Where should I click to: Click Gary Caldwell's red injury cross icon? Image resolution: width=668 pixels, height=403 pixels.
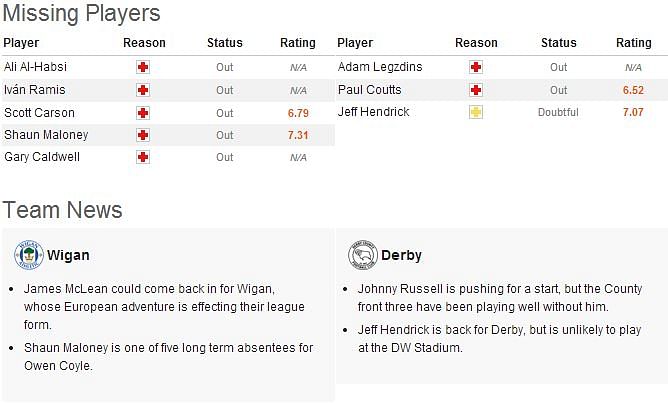[x=143, y=157]
